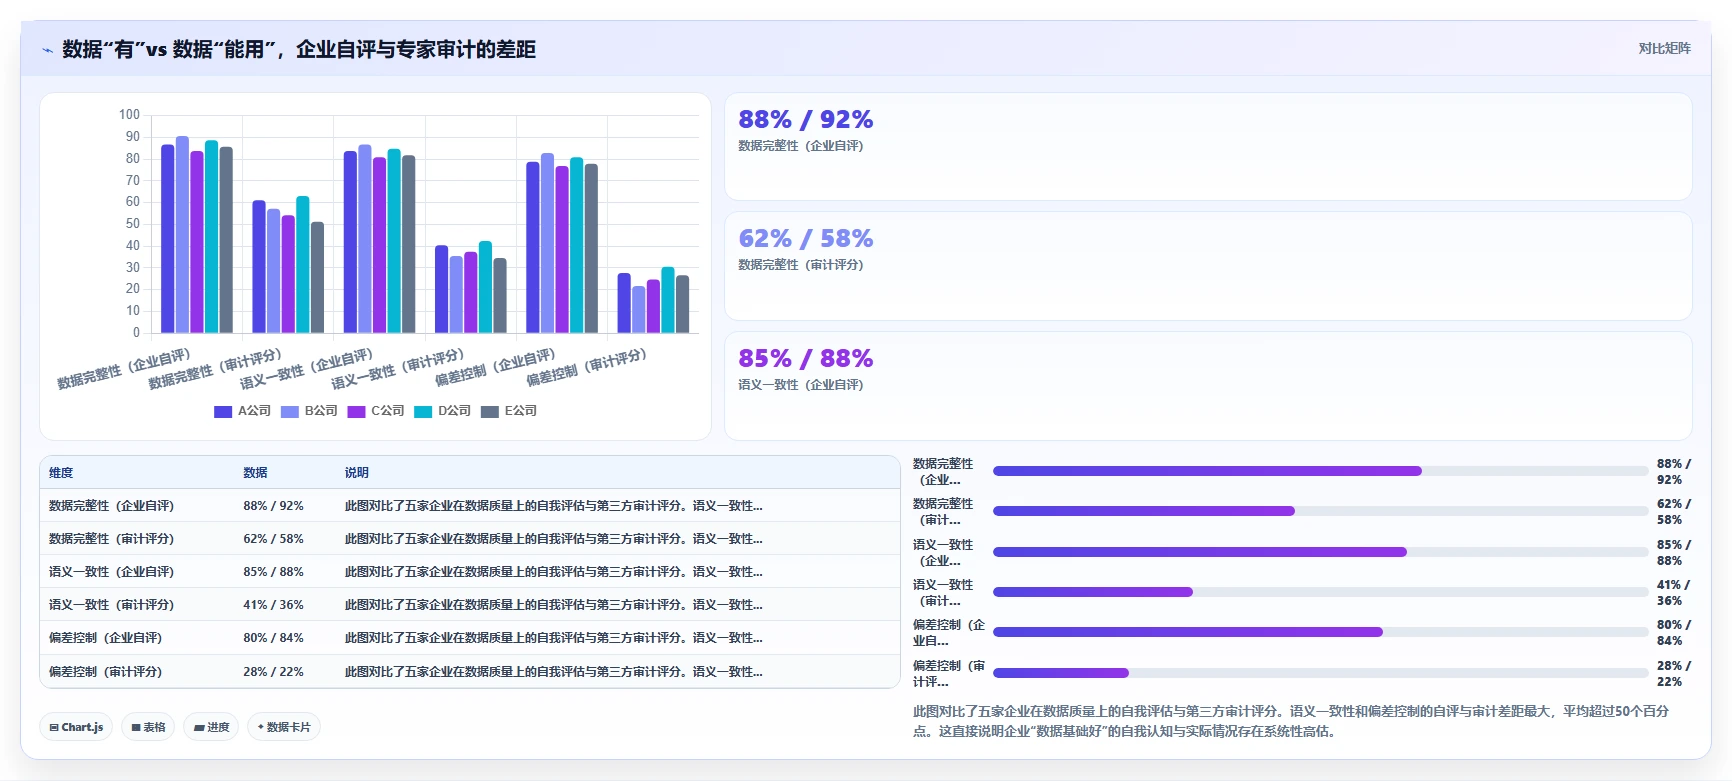The height and width of the screenshot is (781, 1732).
Task: Click the 语义一致性(企业...) label left of its progress bar
Action: click(x=943, y=553)
